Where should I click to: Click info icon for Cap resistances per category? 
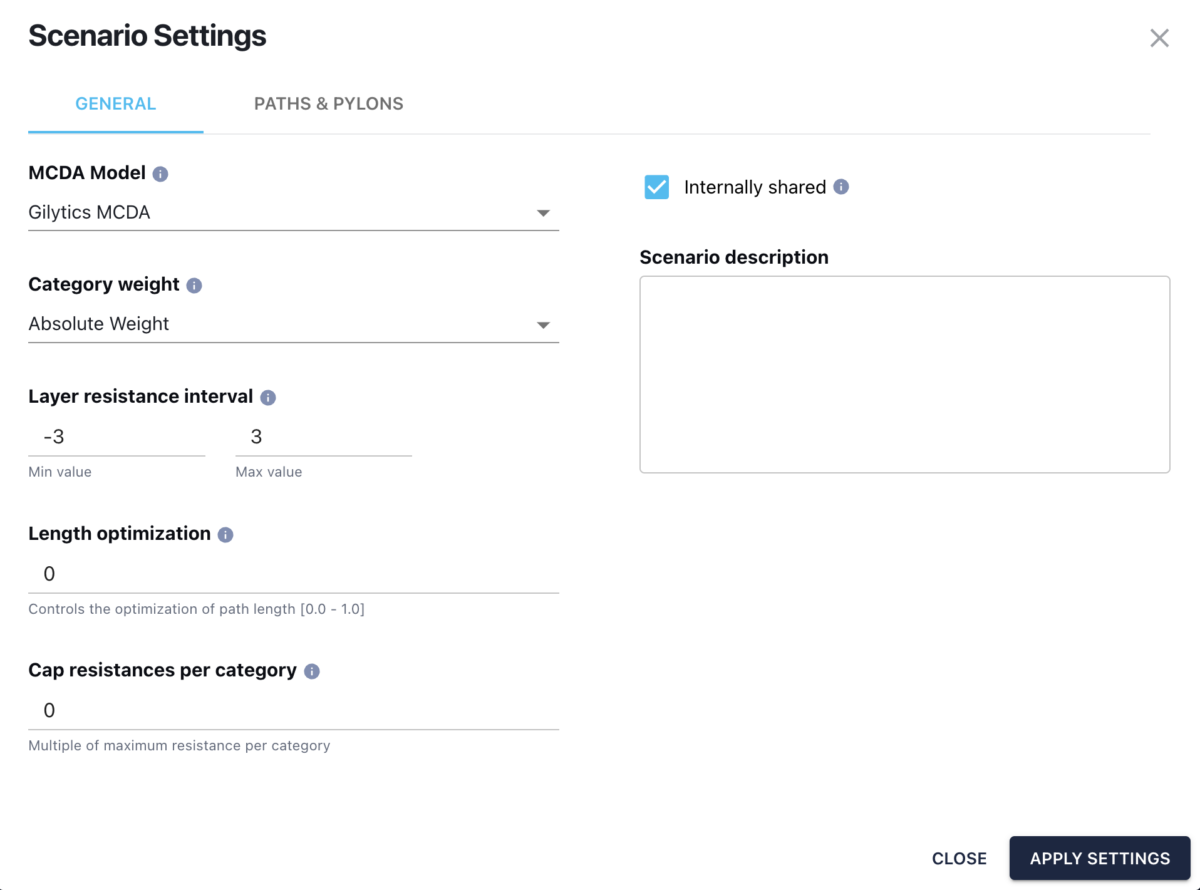(x=312, y=671)
